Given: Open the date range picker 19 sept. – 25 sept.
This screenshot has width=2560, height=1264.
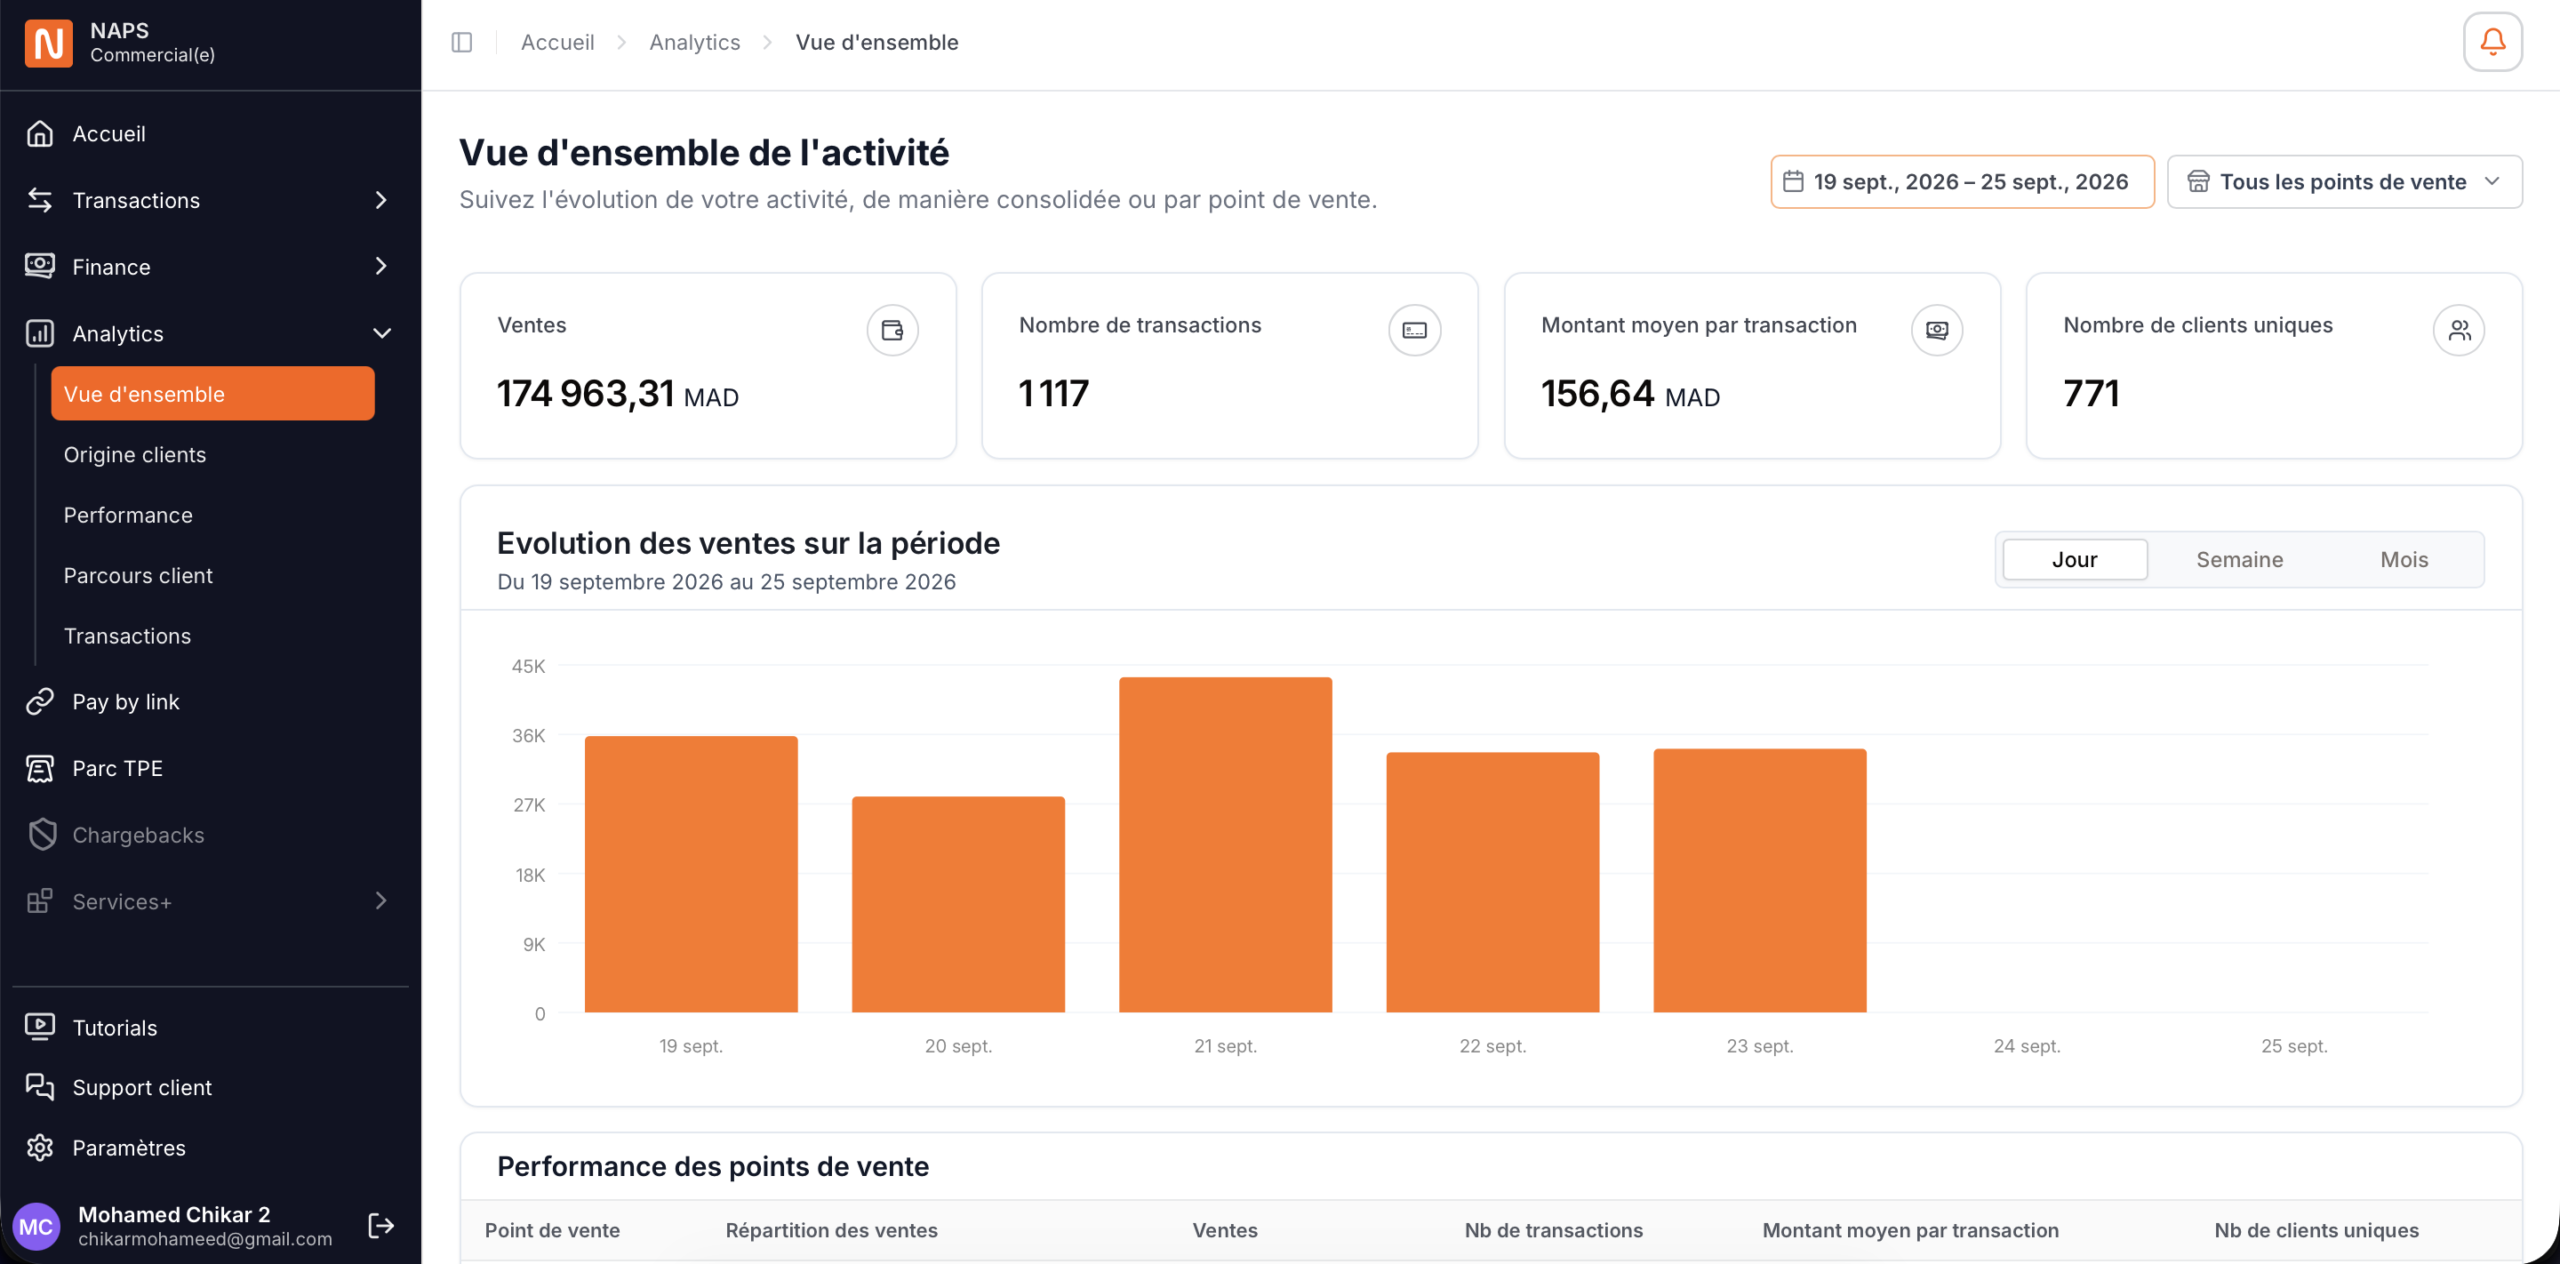Looking at the screenshot, I should (1962, 182).
